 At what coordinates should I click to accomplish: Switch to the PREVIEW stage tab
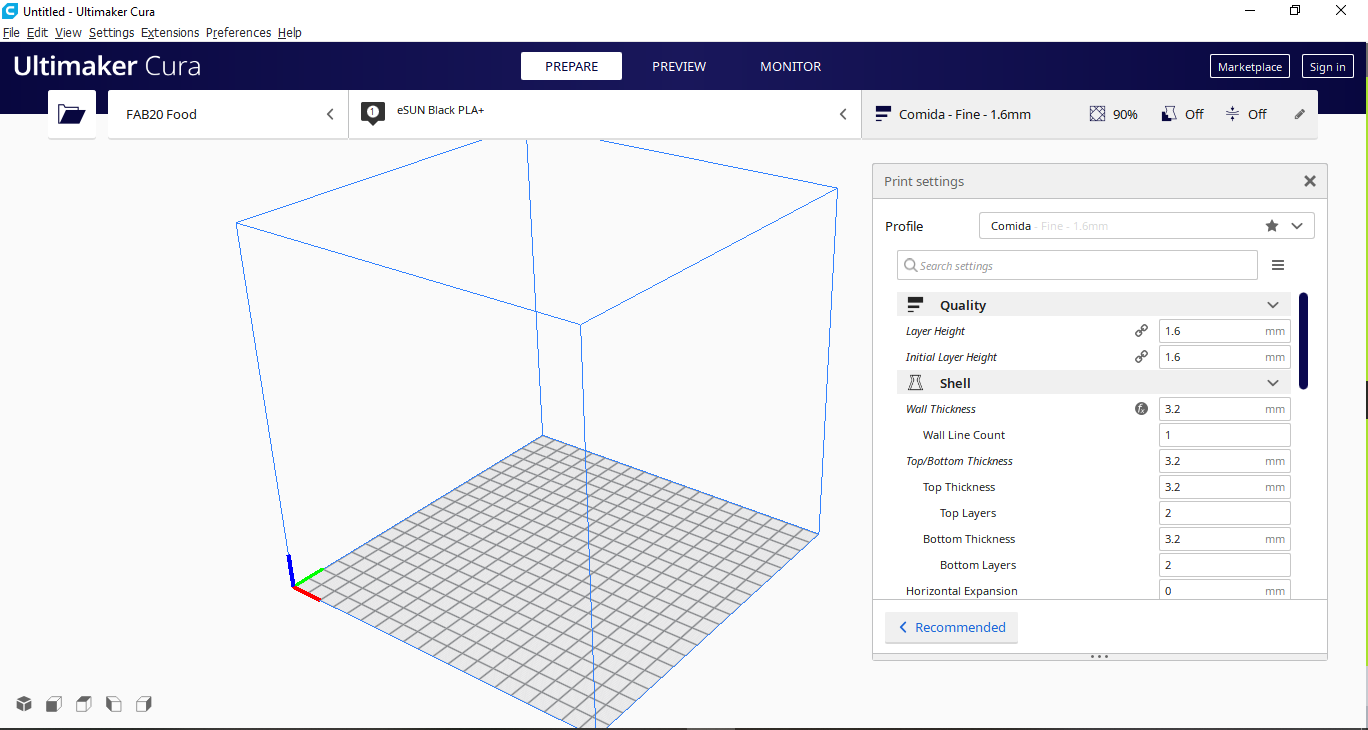[679, 66]
